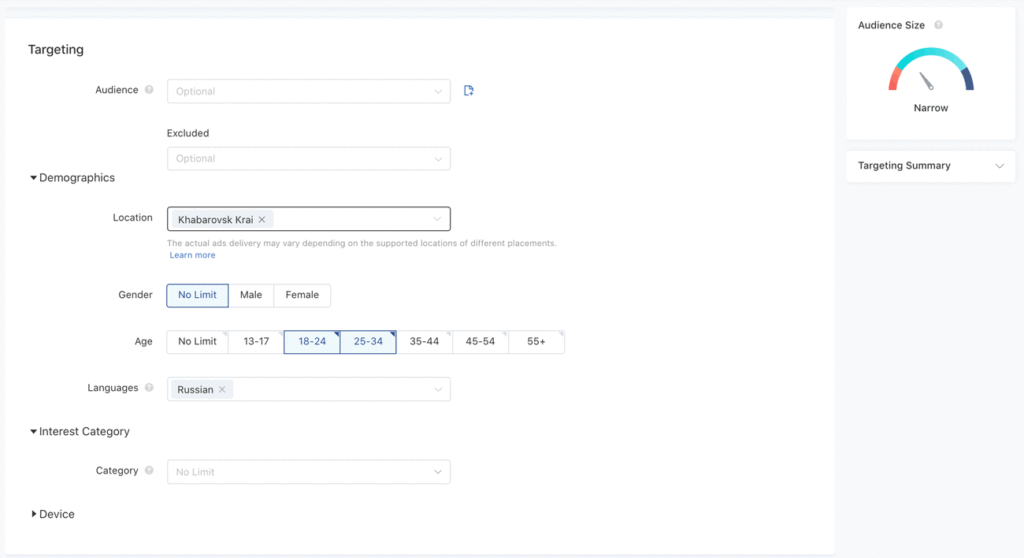Select the 55+ age group
This screenshot has width=1024, height=558.
pyautogui.click(x=536, y=342)
